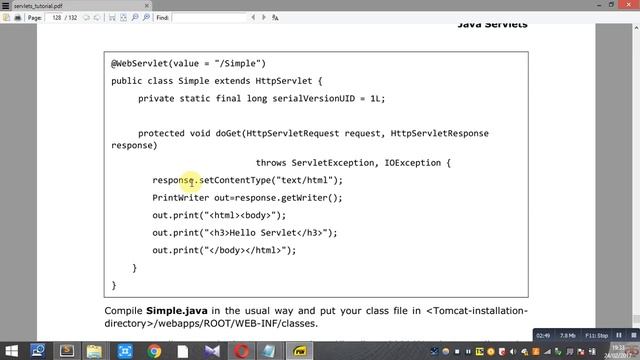Screen dimensions: 640x360
Task: Open Opera browser from the taskbar
Action: (241, 351)
